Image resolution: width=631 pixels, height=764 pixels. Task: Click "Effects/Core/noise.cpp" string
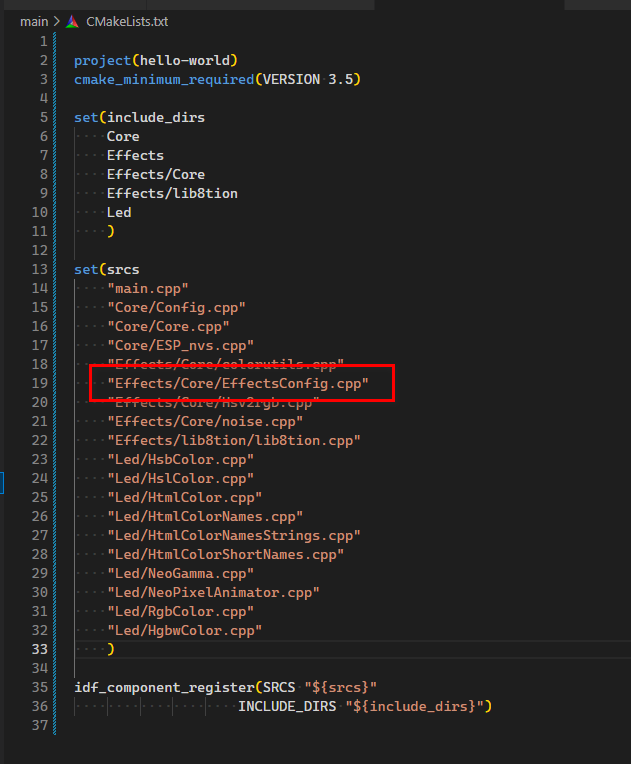tap(205, 421)
